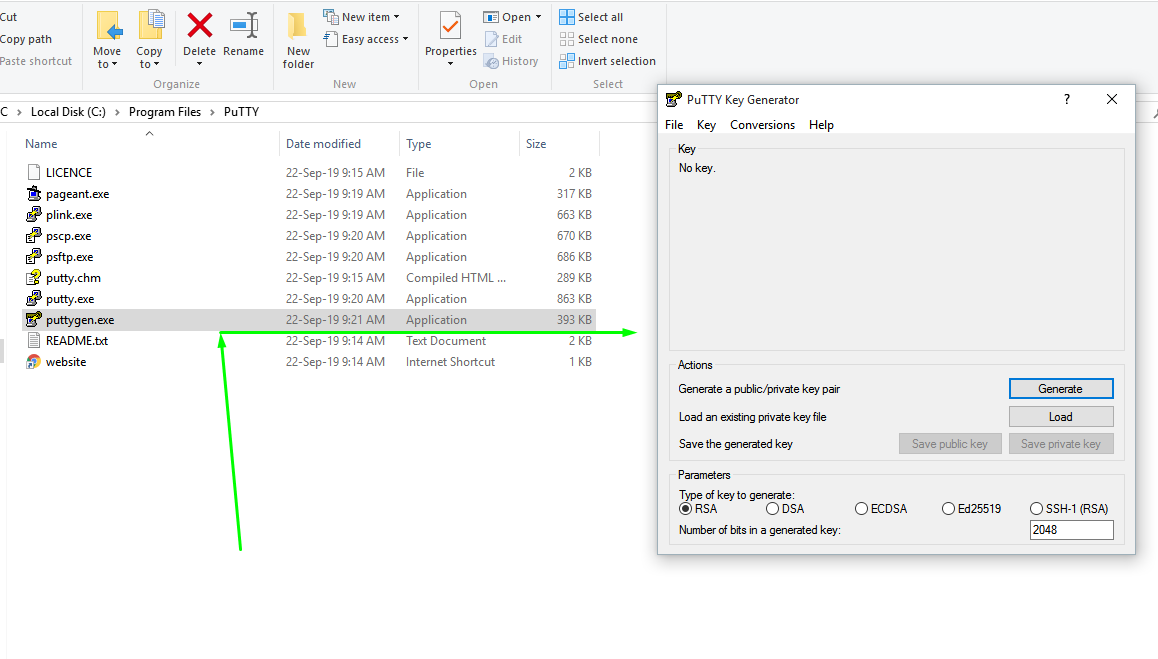
Task: Select the SSH-1 (RSA) key type
Action: (x=1036, y=509)
